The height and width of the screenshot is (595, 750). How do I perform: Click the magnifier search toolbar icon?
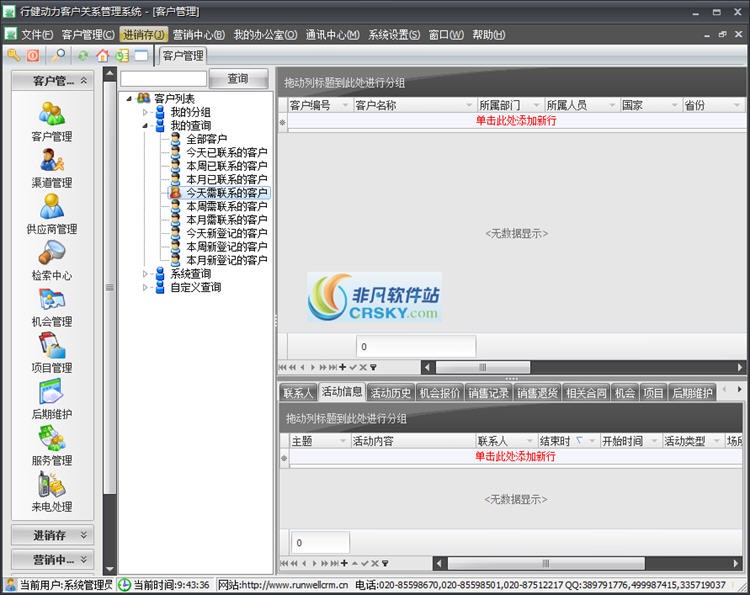tap(58, 55)
